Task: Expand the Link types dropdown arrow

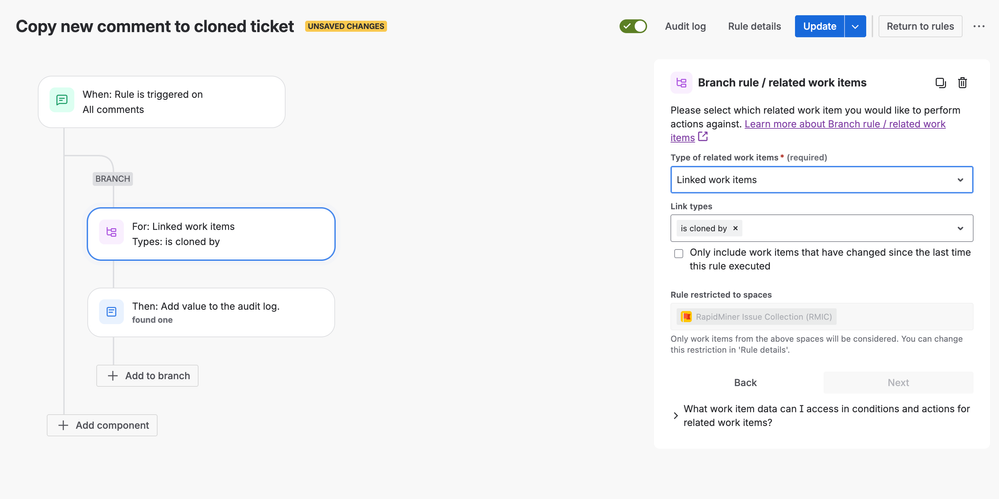Action: tap(960, 228)
